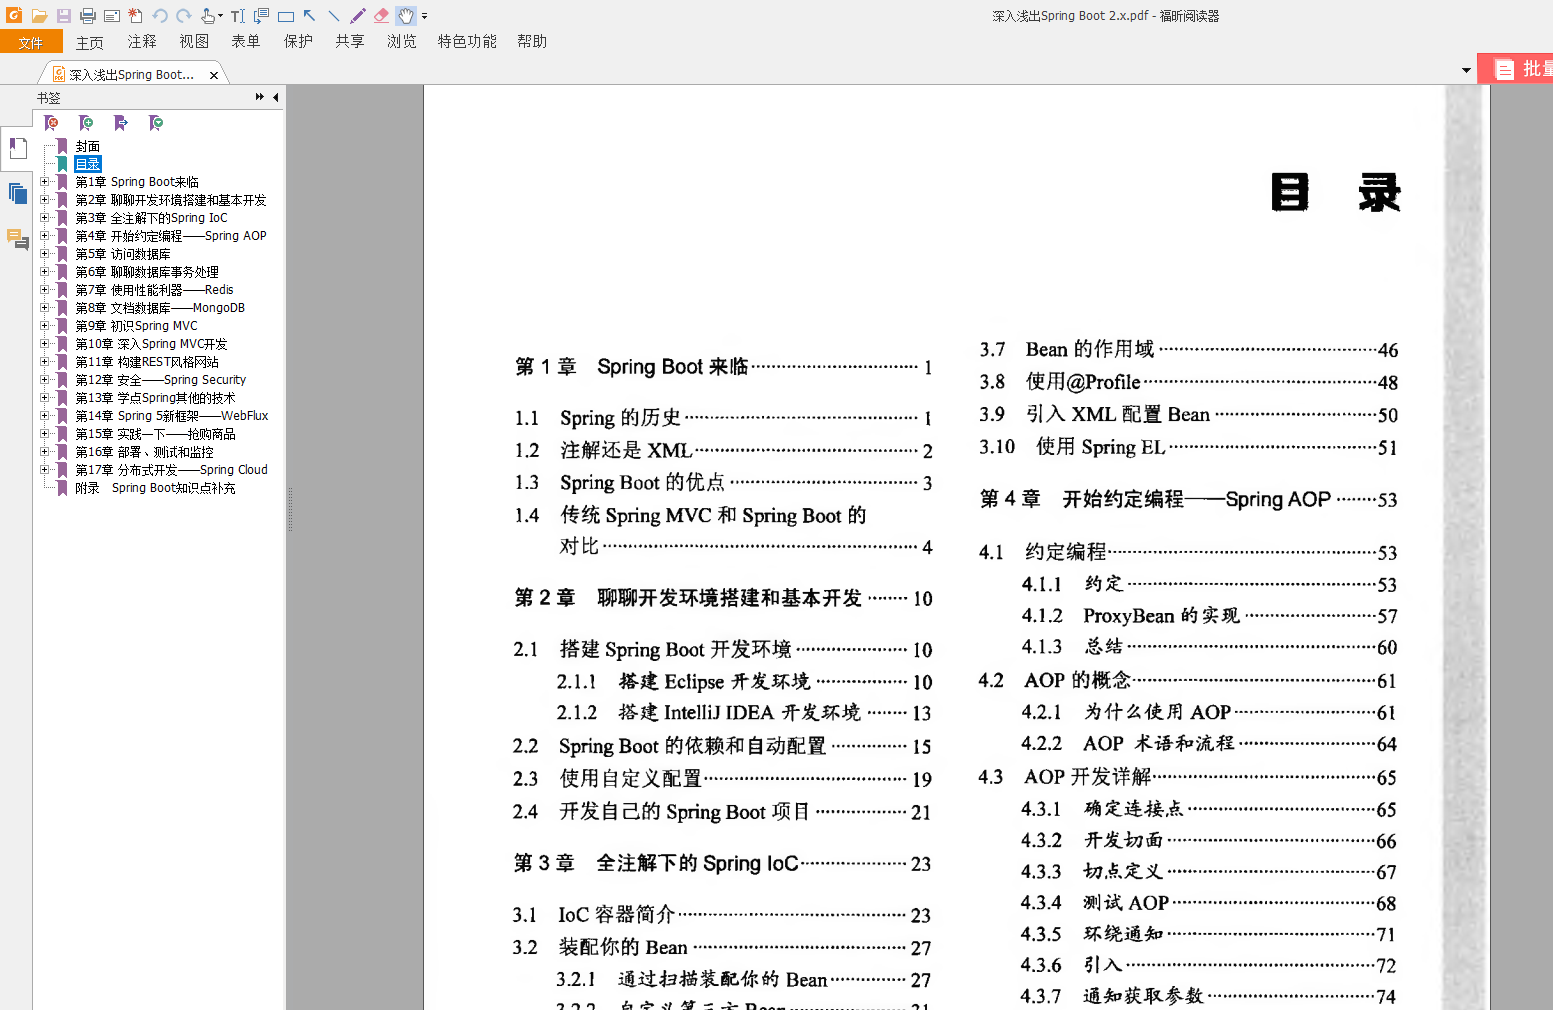Expand the bookmark panel with double-arrow button
Screen dimensions: 1553x1010
[260, 97]
